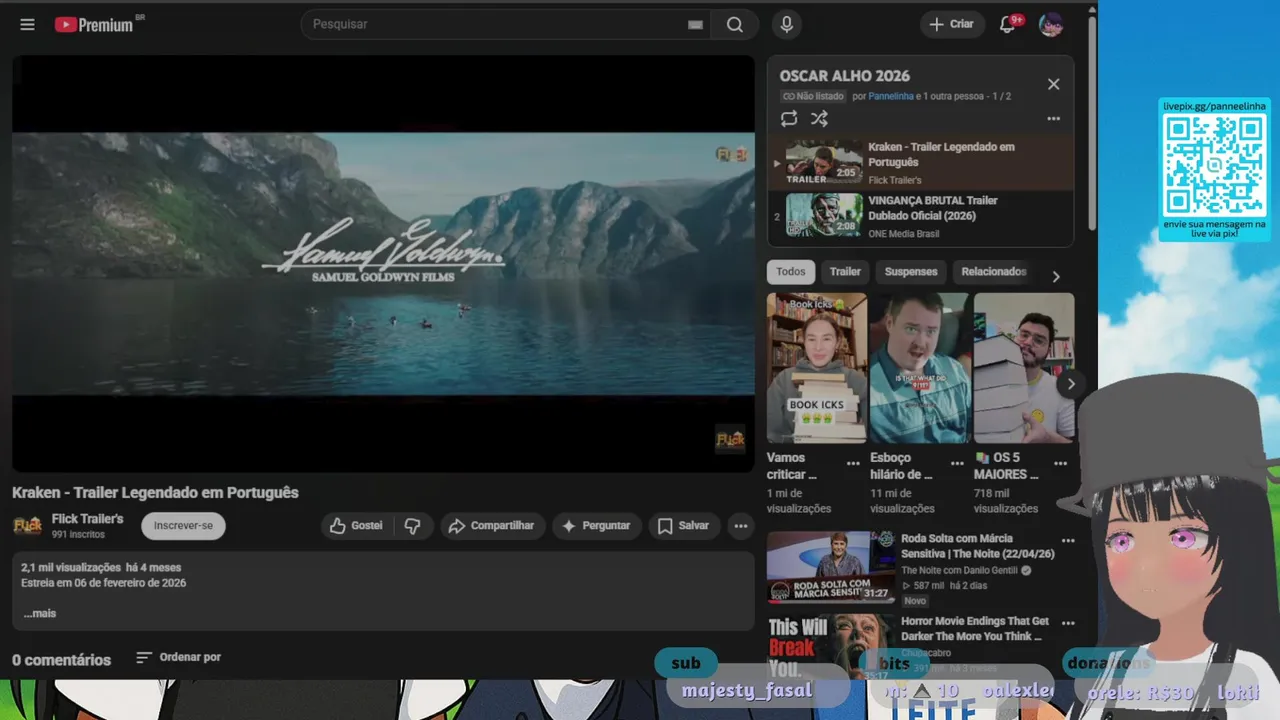Click the video player area
The image size is (1280, 720).
[383, 263]
